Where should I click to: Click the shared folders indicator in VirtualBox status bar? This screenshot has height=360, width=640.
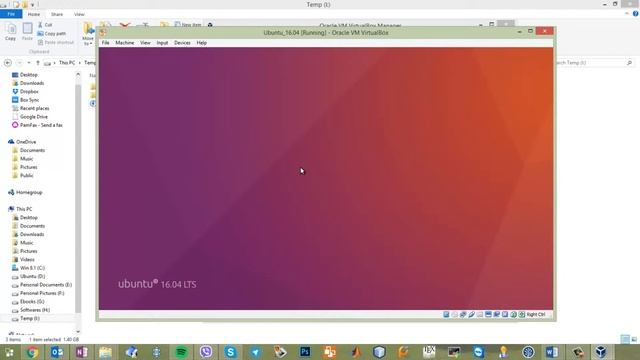click(x=480, y=314)
